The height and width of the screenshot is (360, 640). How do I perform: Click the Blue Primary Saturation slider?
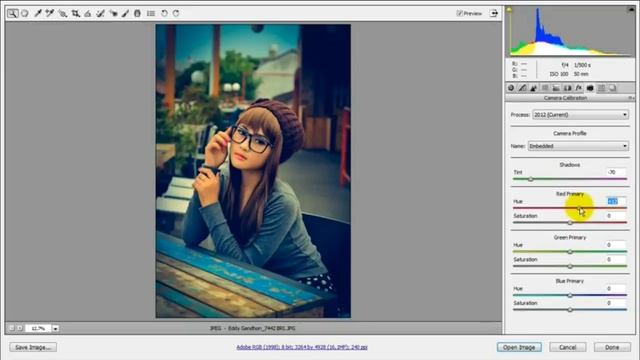(570, 309)
